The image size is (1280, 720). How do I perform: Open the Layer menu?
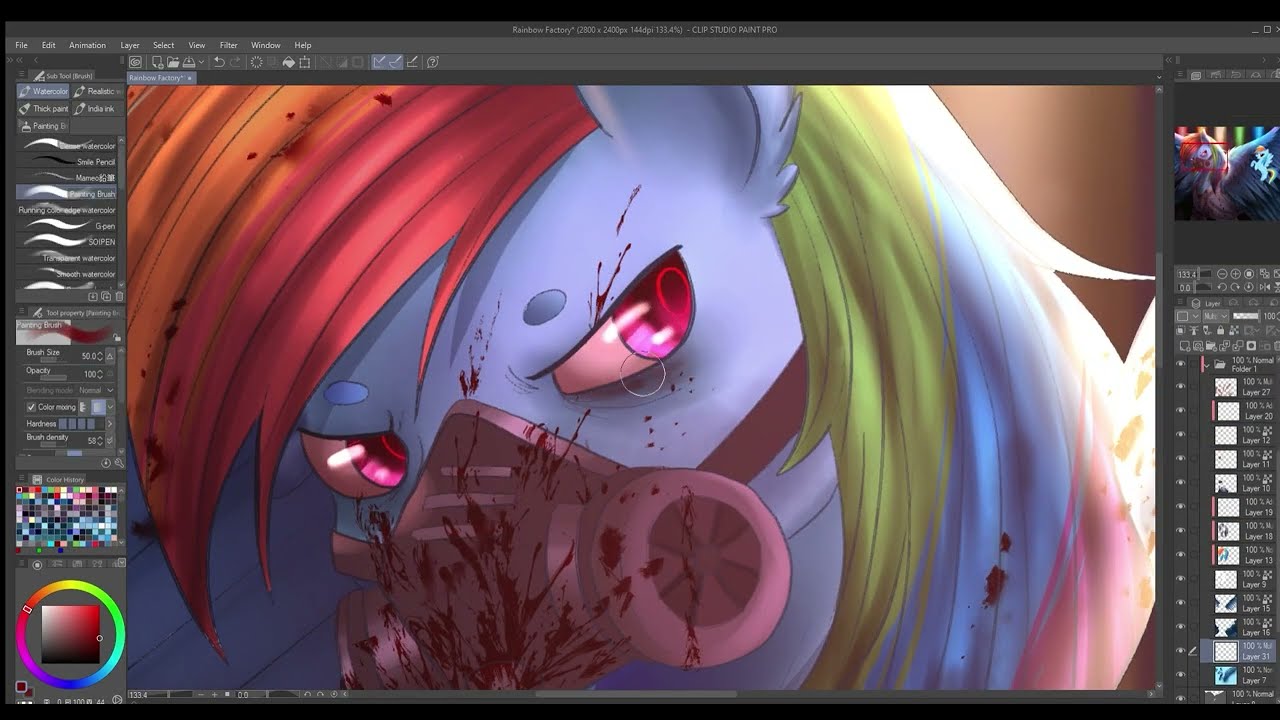(x=130, y=45)
